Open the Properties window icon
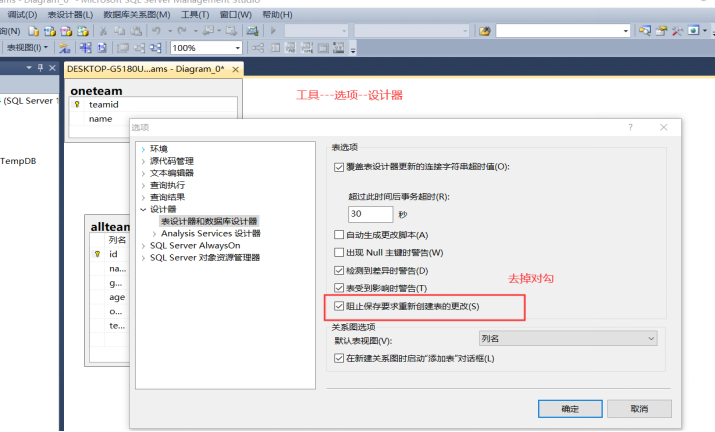Viewport: 715px width, 432px height. pos(661,31)
